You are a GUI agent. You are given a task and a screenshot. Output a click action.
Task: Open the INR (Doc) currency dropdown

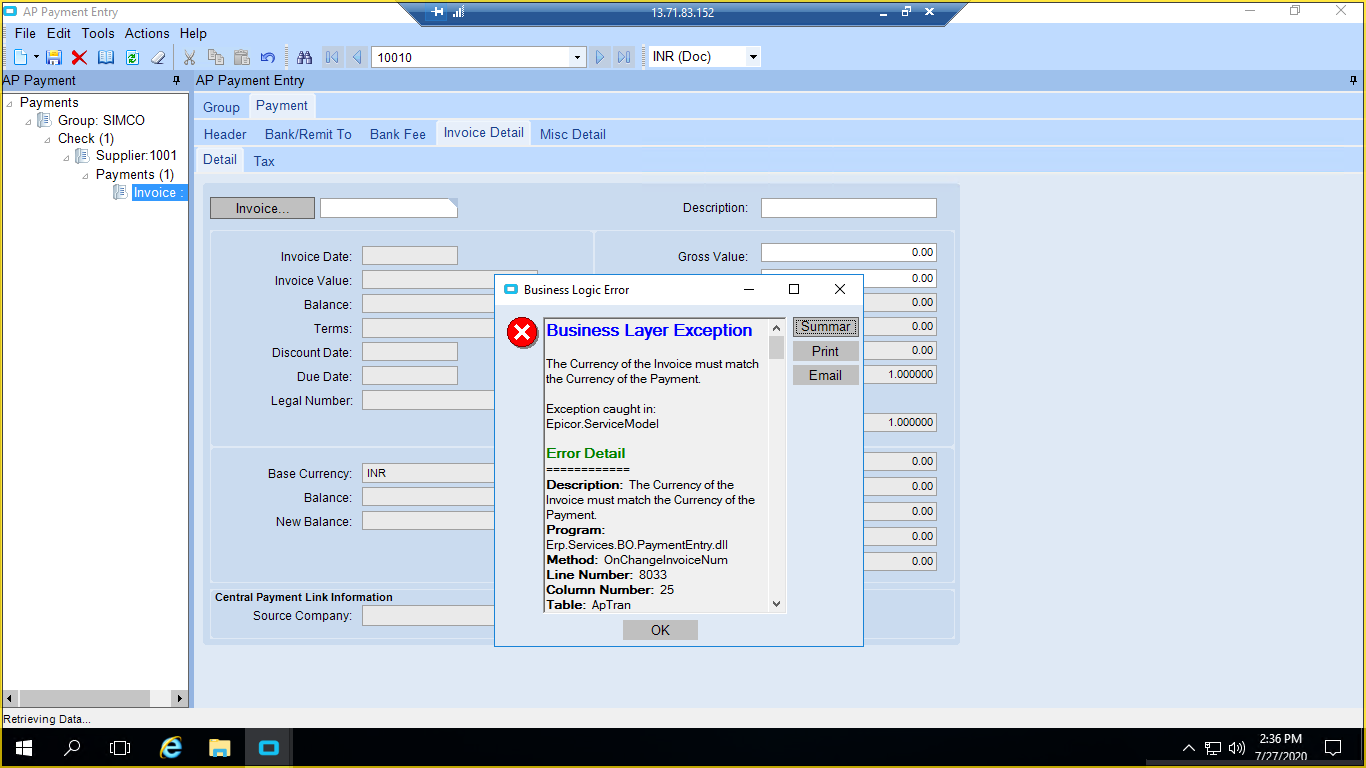tap(753, 58)
